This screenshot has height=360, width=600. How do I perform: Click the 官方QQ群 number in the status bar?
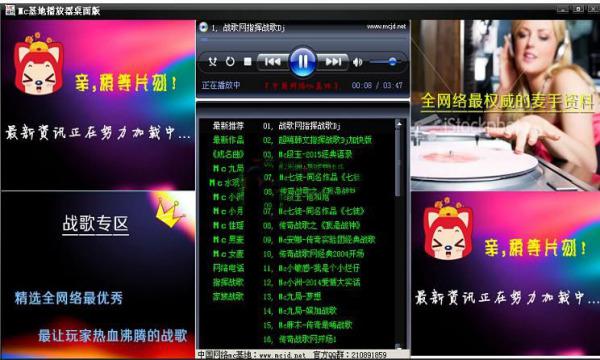point(349,355)
